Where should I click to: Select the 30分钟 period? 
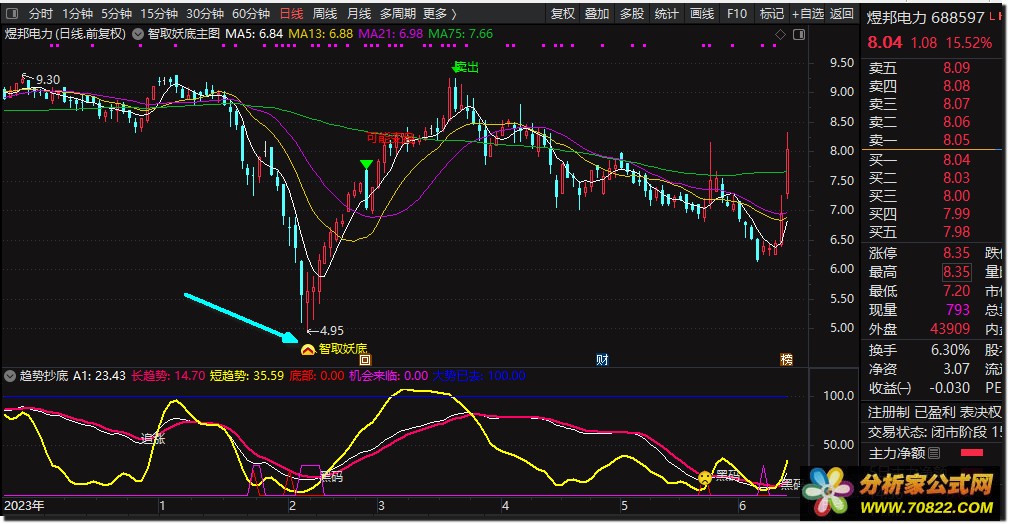pos(205,14)
